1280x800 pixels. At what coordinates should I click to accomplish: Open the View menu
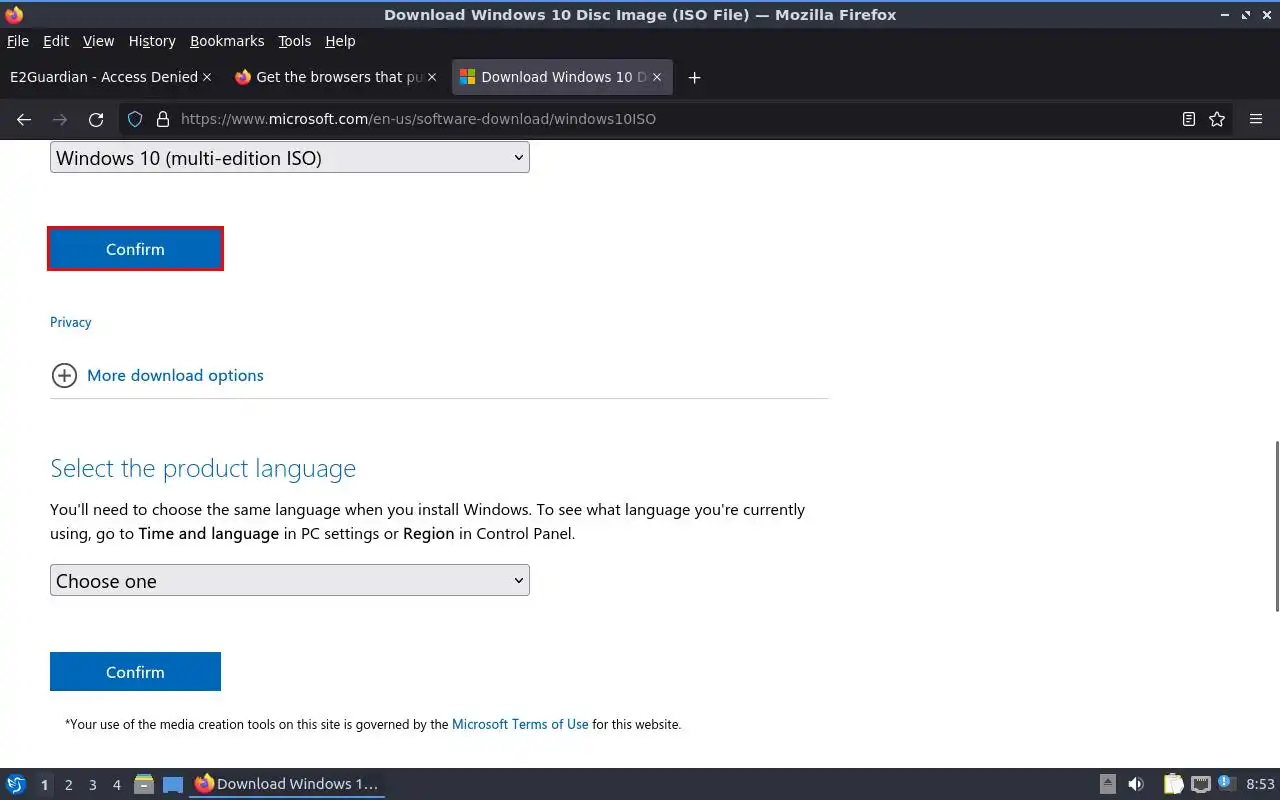click(x=98, y=41)
